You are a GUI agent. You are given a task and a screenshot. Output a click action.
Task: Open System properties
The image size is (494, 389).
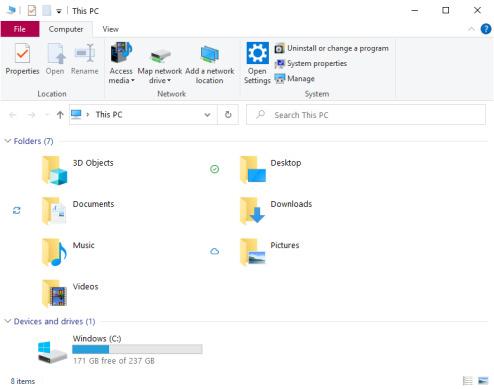311,63
